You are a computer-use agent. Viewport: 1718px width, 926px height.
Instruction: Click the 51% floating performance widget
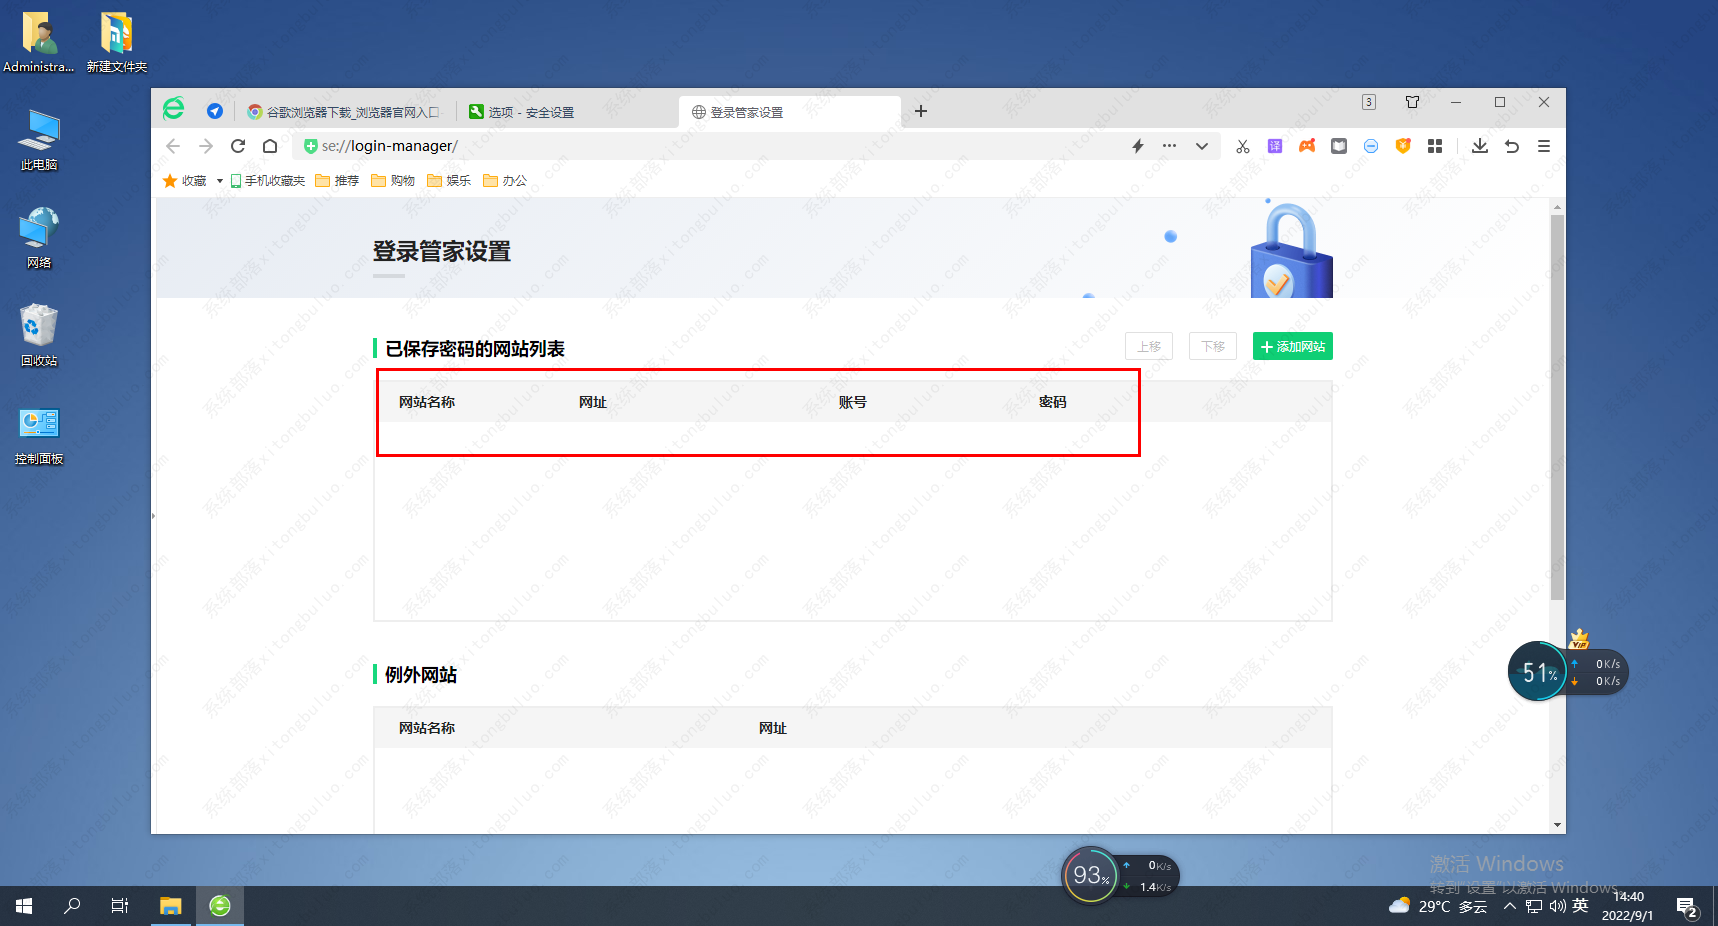click(1537, 672)
